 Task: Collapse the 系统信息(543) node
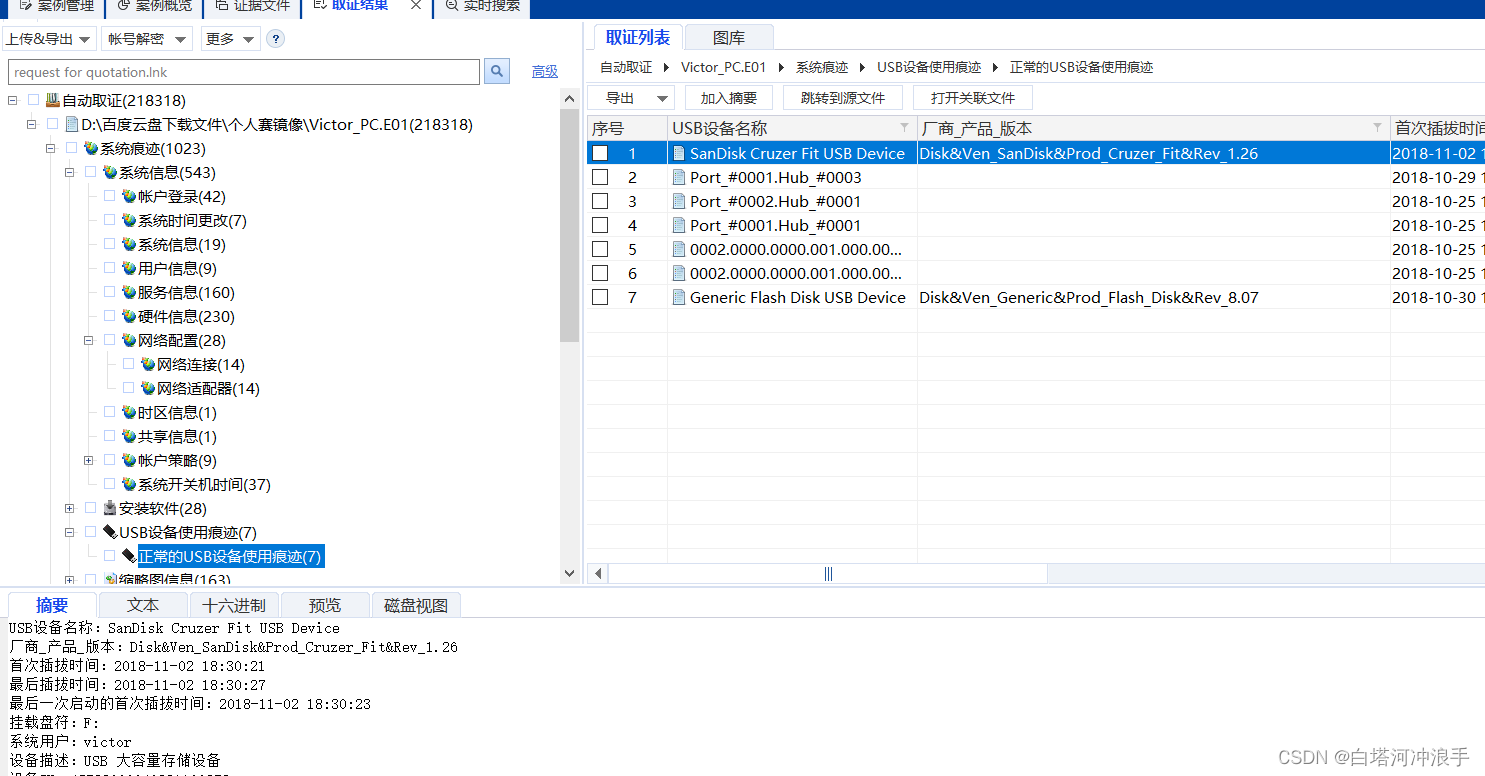(70, 172)
